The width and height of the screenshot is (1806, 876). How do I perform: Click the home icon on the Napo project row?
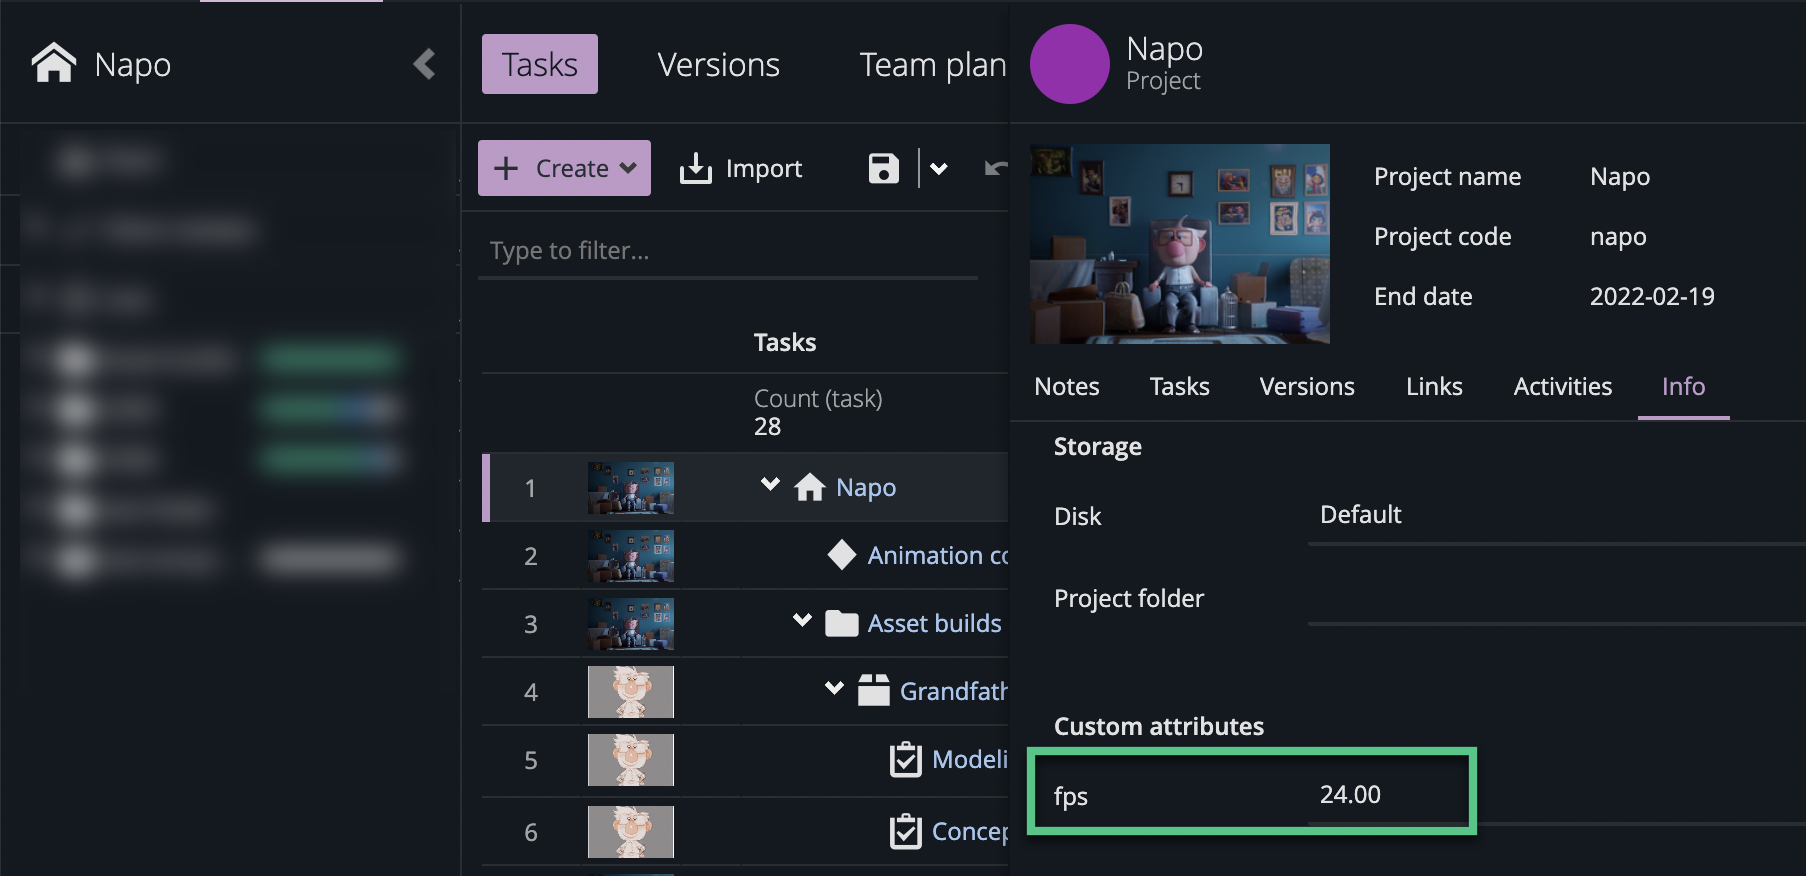812,487
